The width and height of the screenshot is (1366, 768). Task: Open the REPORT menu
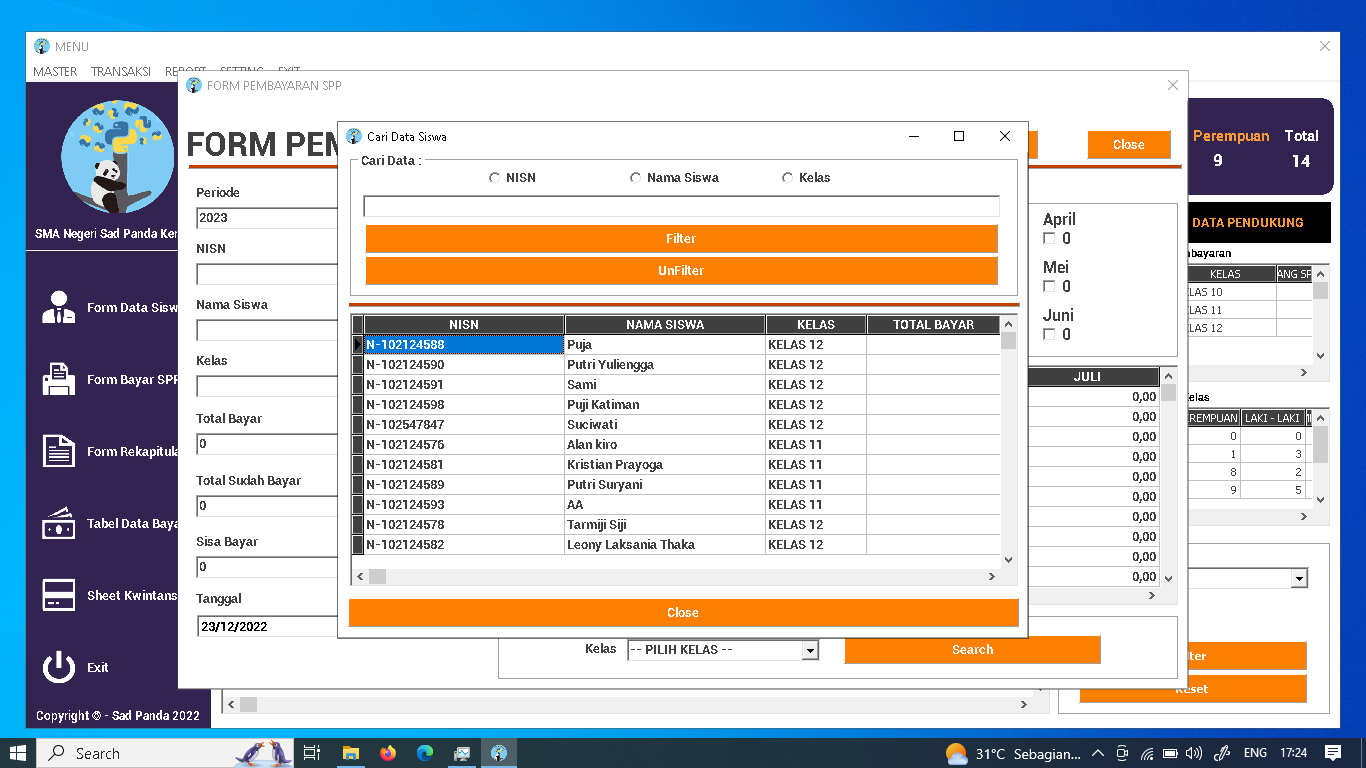185,71
